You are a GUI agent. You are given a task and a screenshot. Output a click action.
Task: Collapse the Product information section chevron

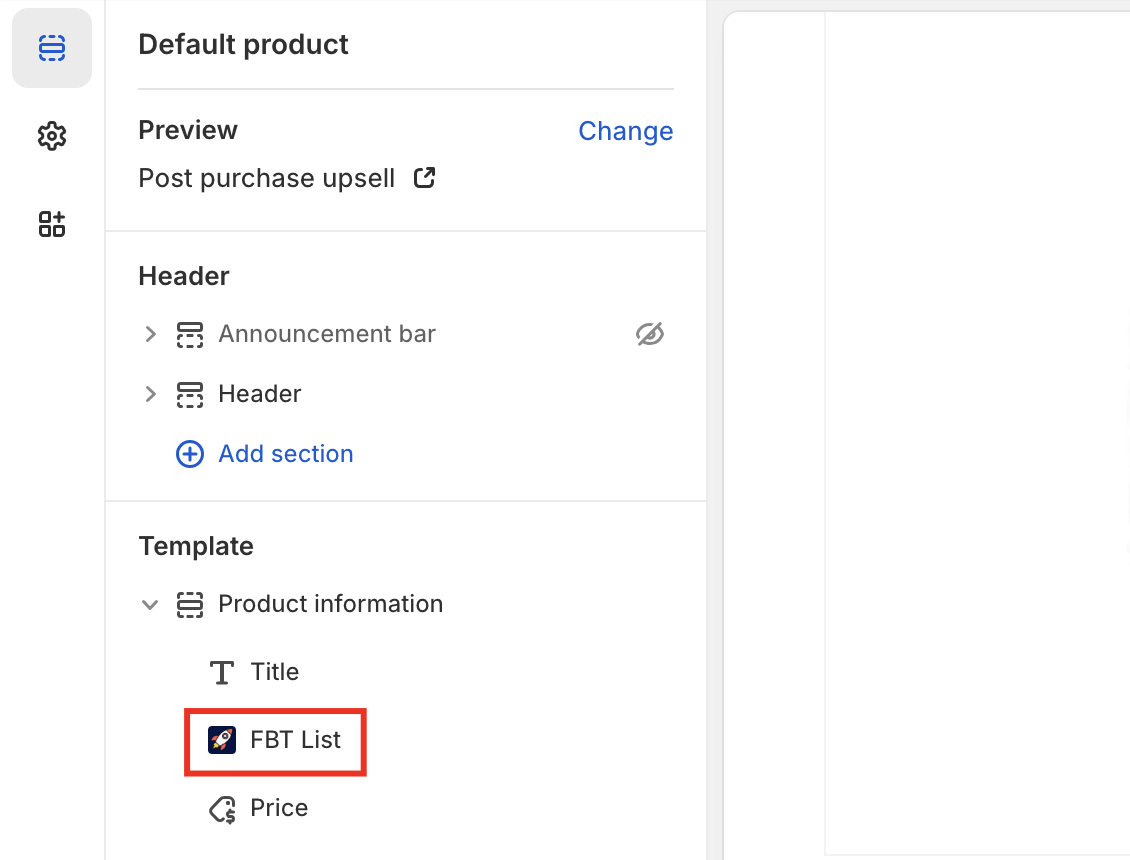tap(150, 604)
